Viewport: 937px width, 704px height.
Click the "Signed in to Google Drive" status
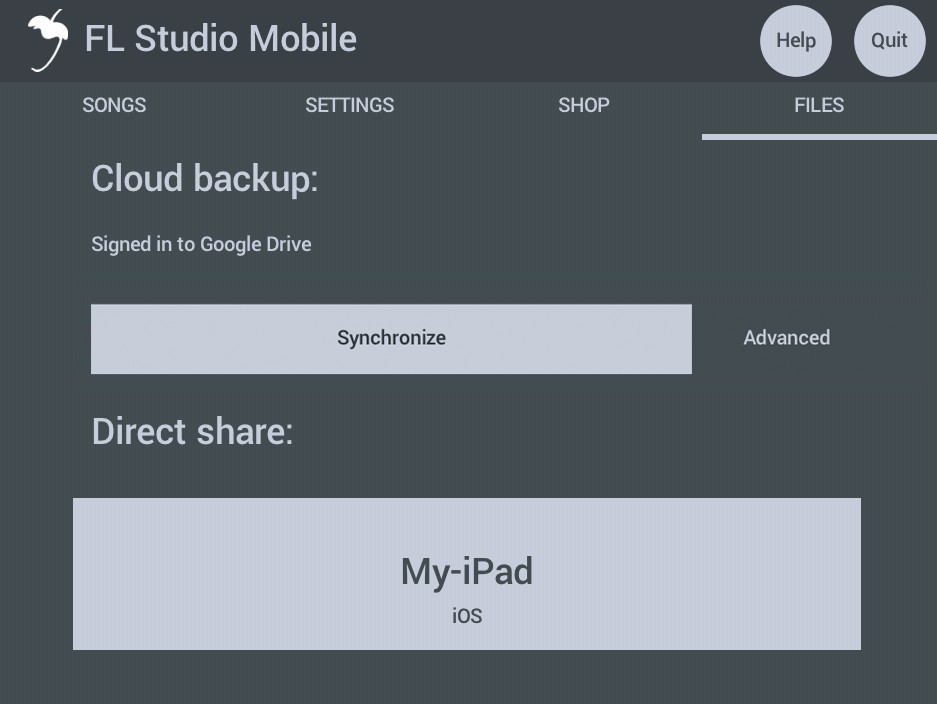(201, 244)
